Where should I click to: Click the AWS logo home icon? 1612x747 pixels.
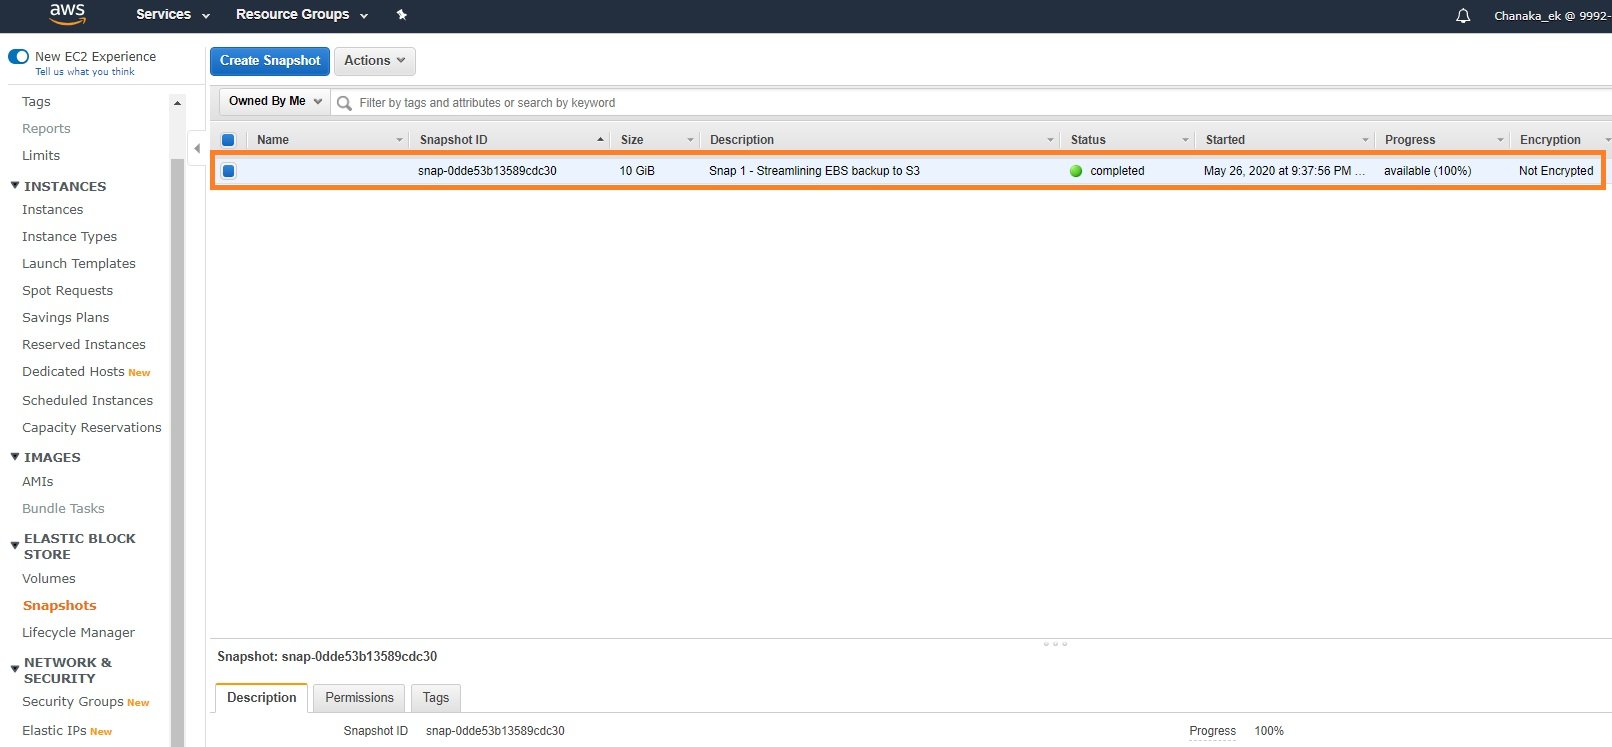pyautogui.click(x=67, y=14)
